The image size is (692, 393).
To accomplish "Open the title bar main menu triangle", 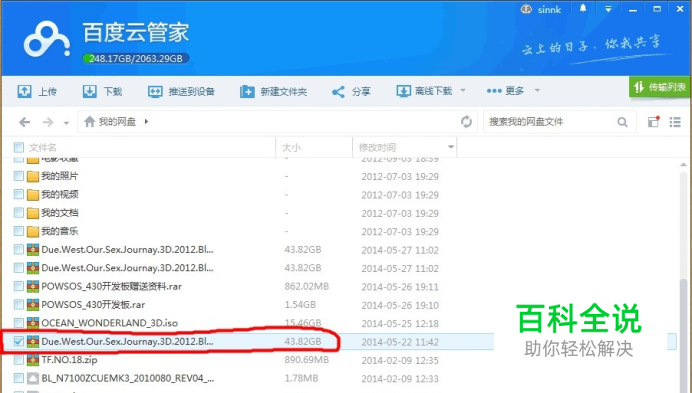I will coord(608,9).
